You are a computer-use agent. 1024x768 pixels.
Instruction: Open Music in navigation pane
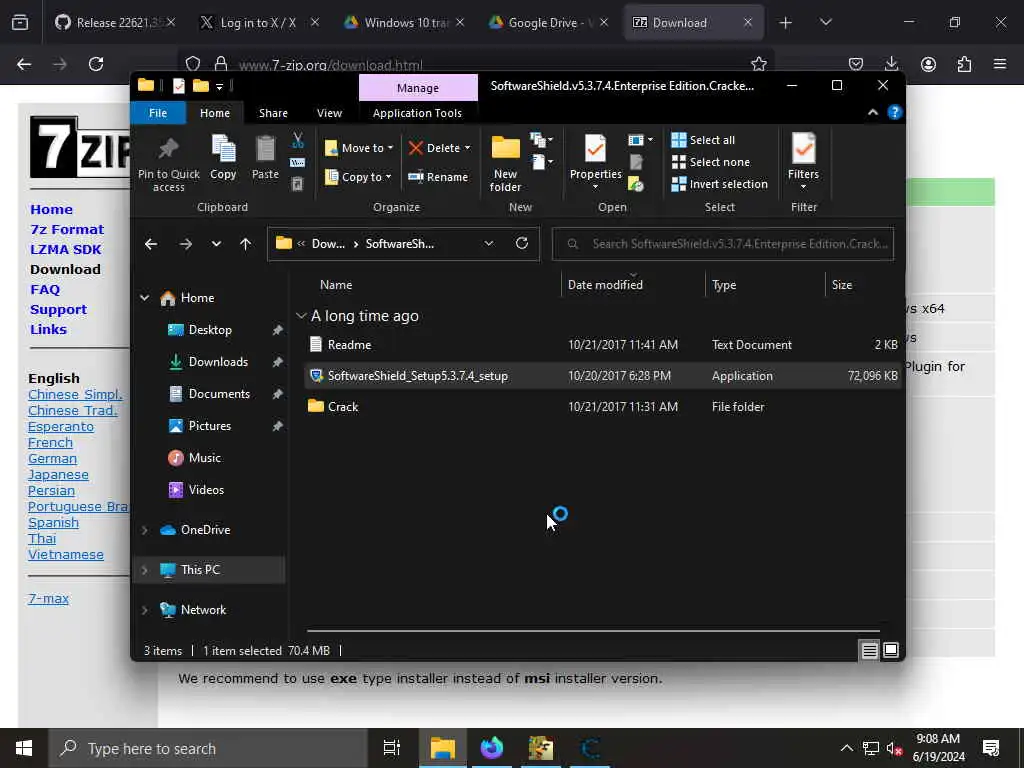pyautogui.click(x=204, y=458)
